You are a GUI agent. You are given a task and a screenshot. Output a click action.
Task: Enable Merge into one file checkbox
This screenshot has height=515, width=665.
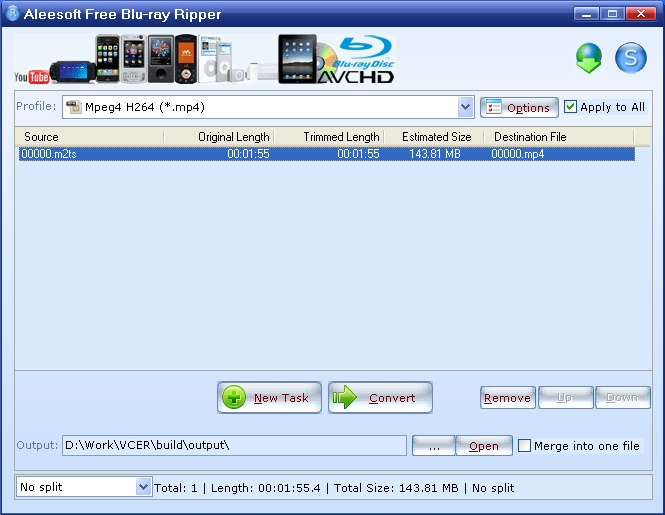[524, 446]
